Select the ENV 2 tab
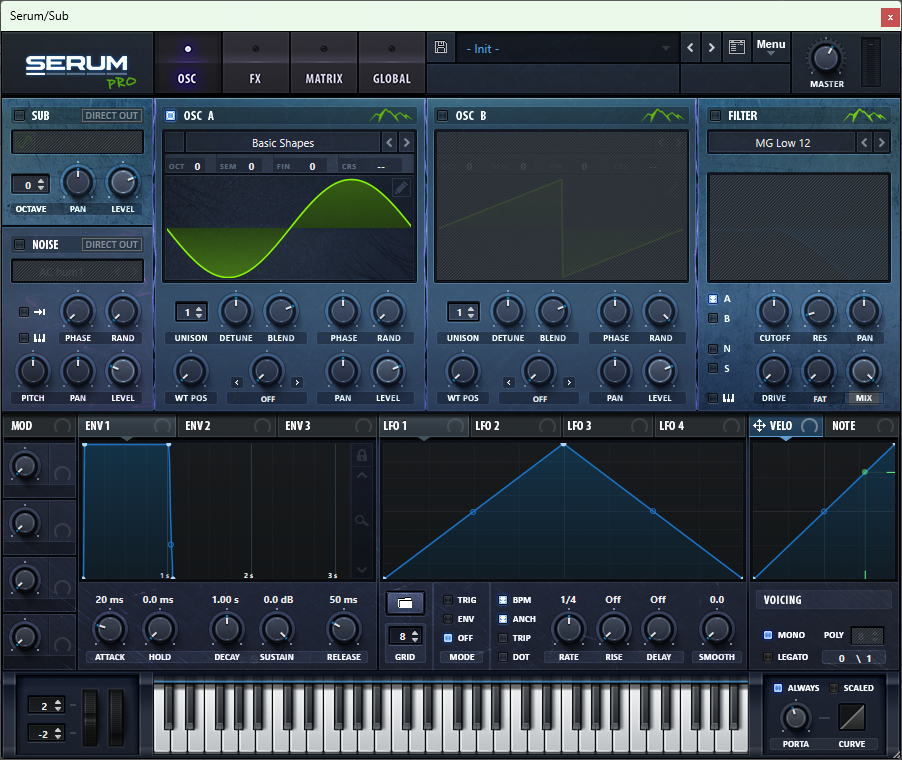Viewport: 902px width, 760px height. [x=226, y=426]
